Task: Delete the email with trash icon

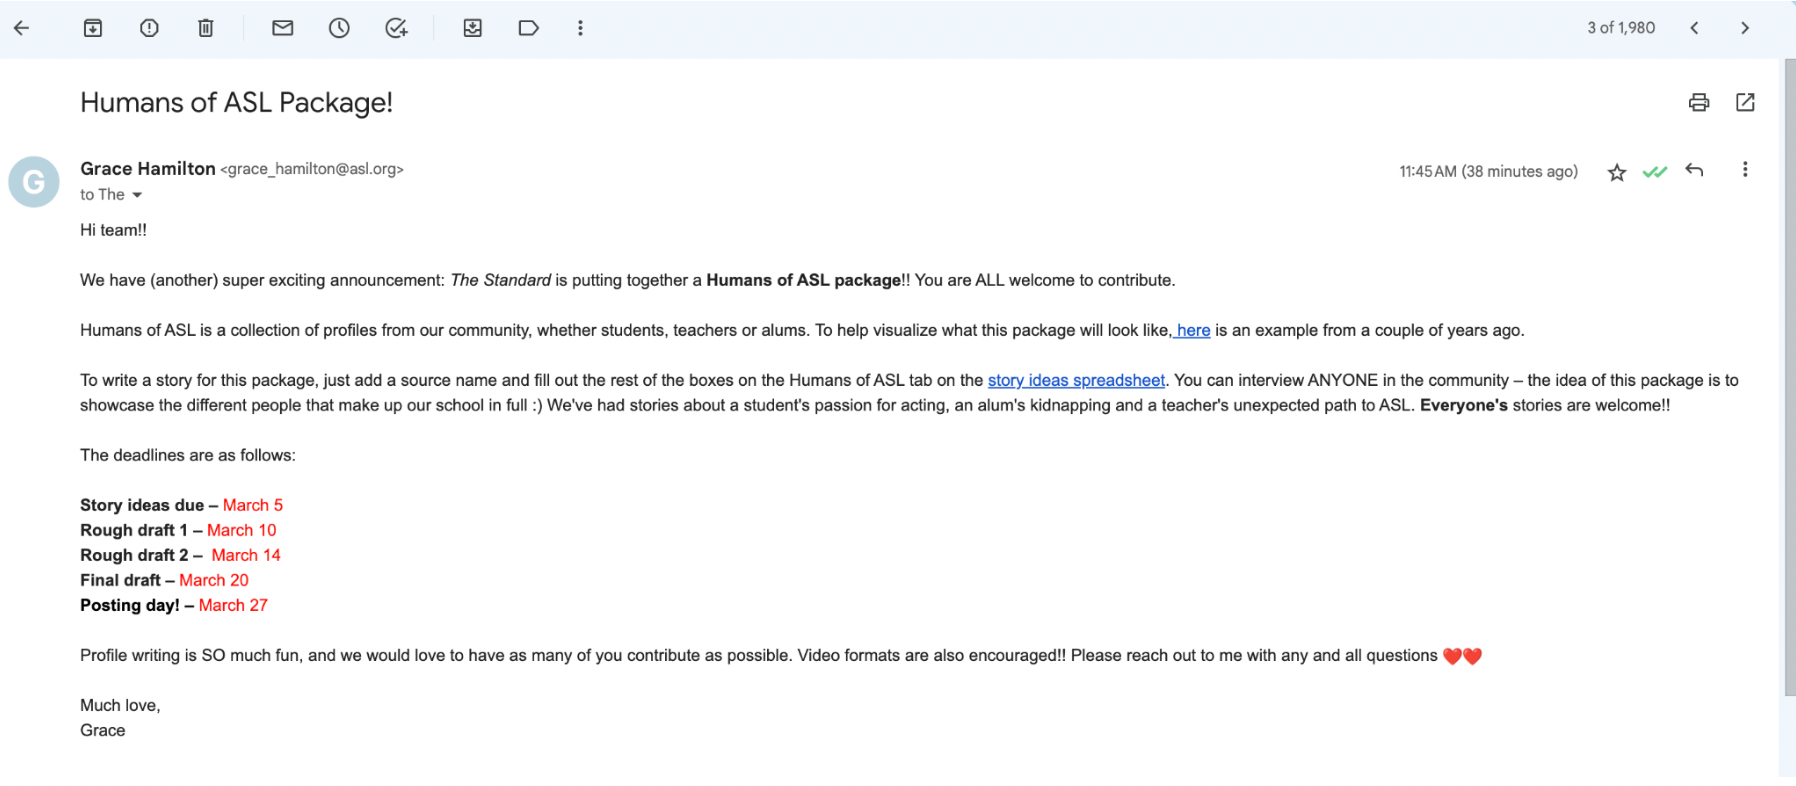Action: [206, 28]
